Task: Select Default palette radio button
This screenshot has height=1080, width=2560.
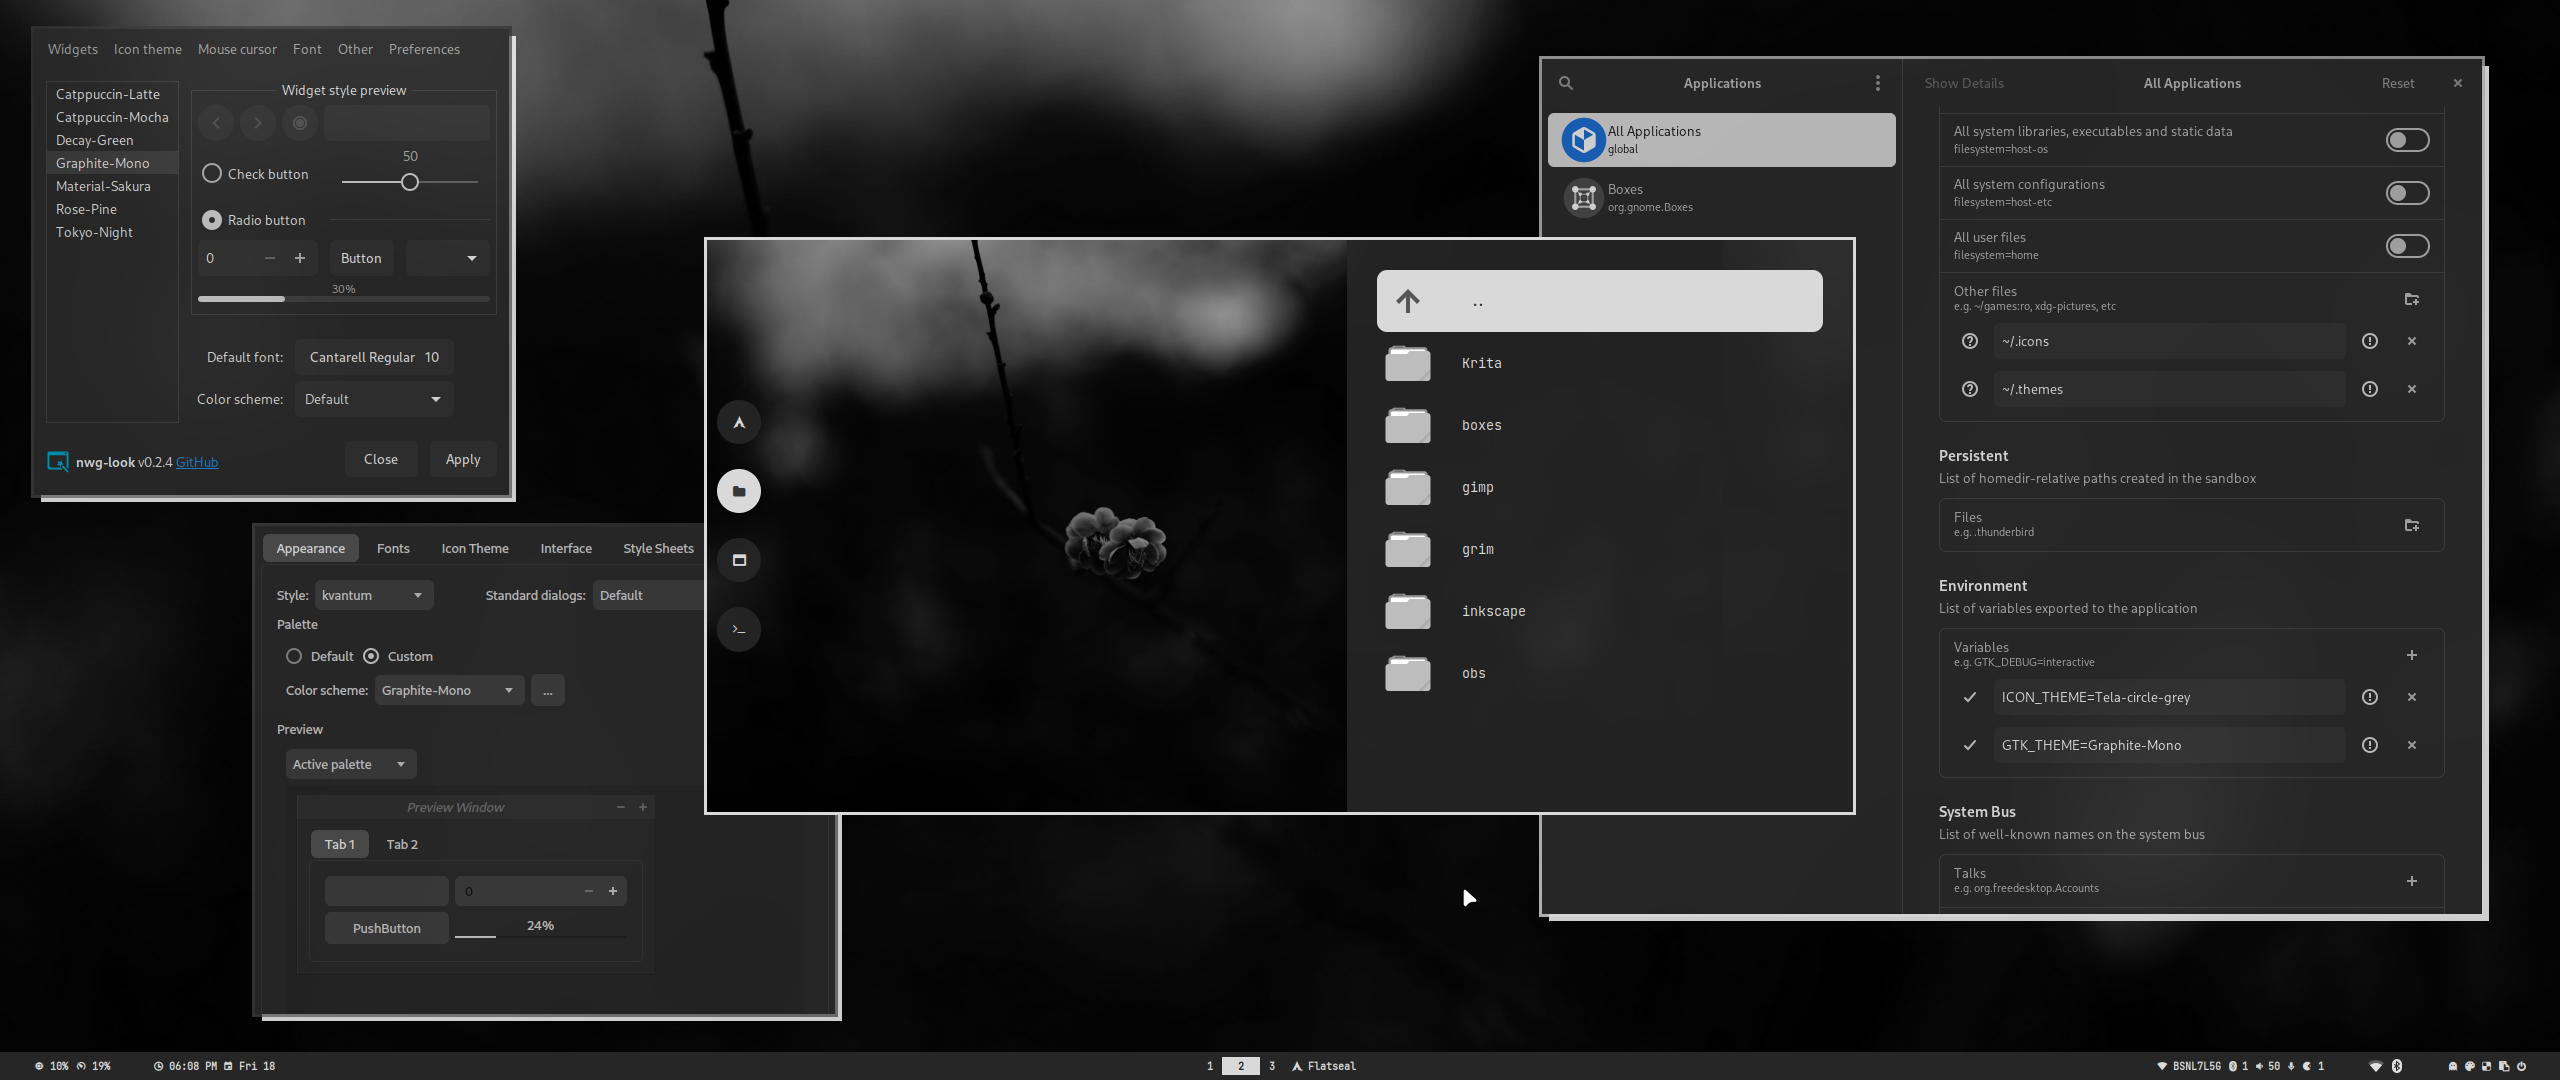Action: (294, 656)
